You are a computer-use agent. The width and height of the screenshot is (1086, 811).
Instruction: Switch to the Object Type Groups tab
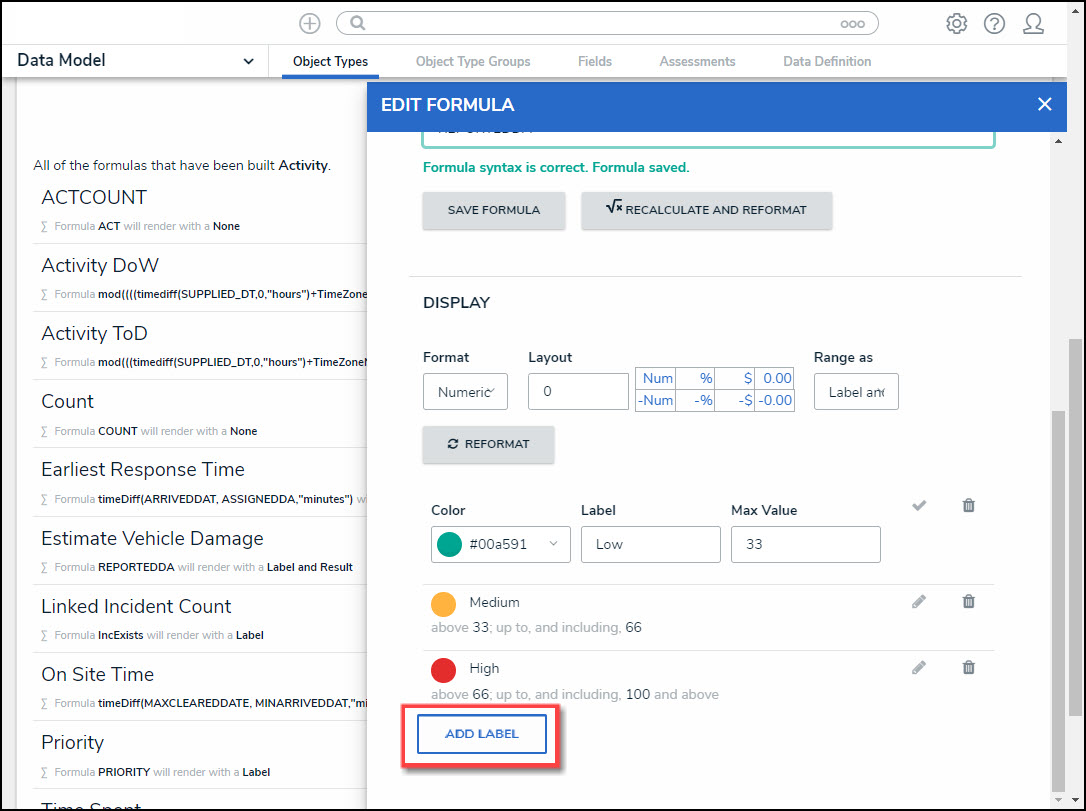(x=473, y=62)
